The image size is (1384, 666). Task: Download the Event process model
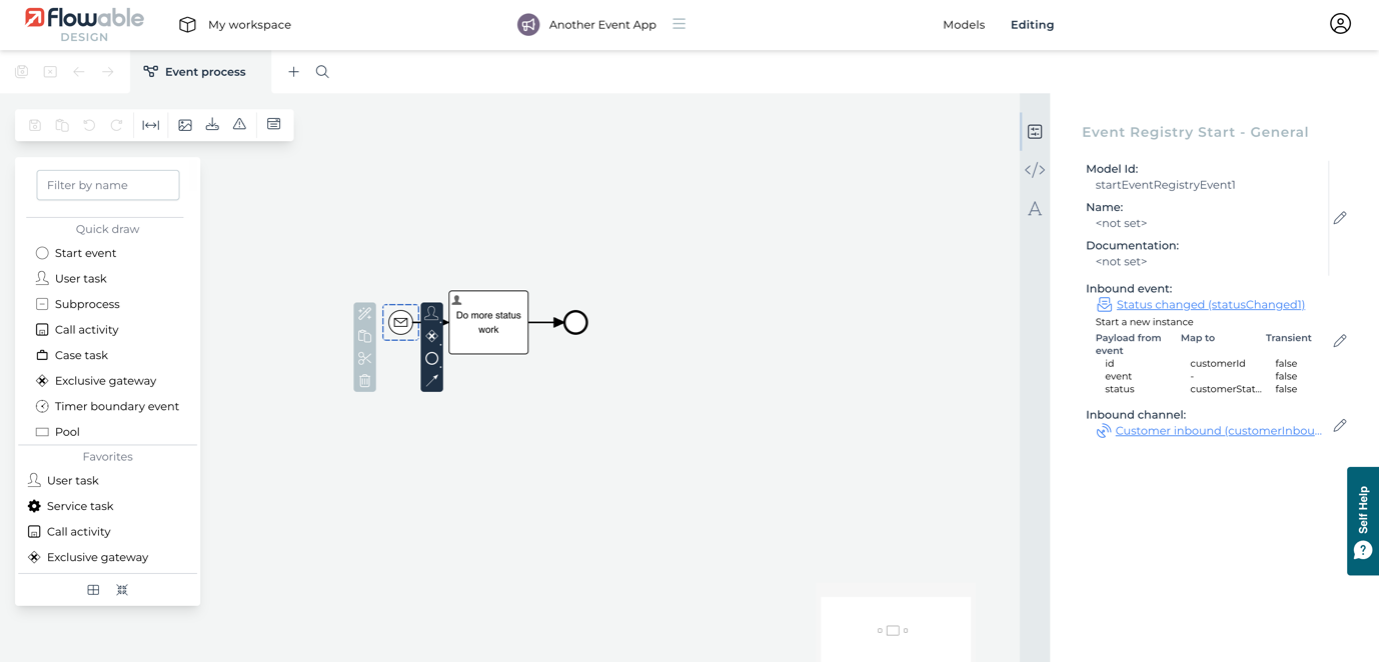[x=212, y=124]
